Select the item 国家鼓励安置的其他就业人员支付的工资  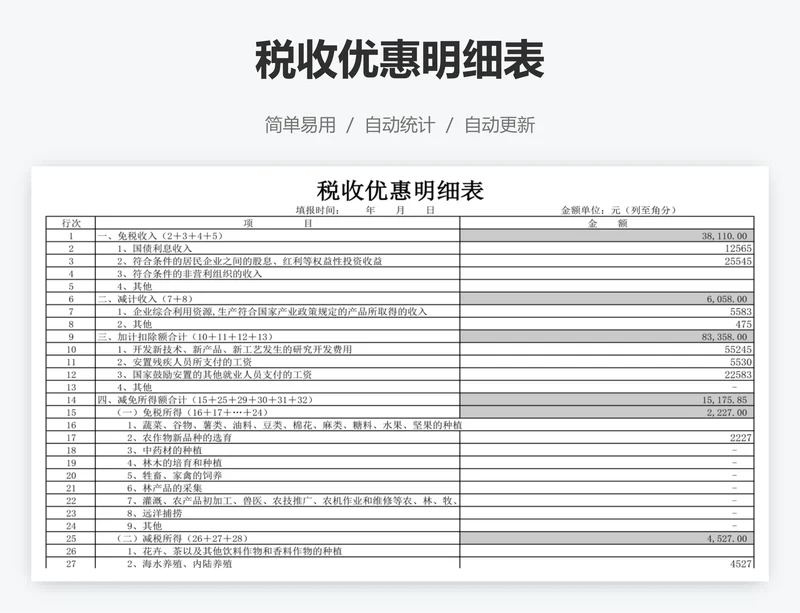pyautogui.click(x=278, y=374)
